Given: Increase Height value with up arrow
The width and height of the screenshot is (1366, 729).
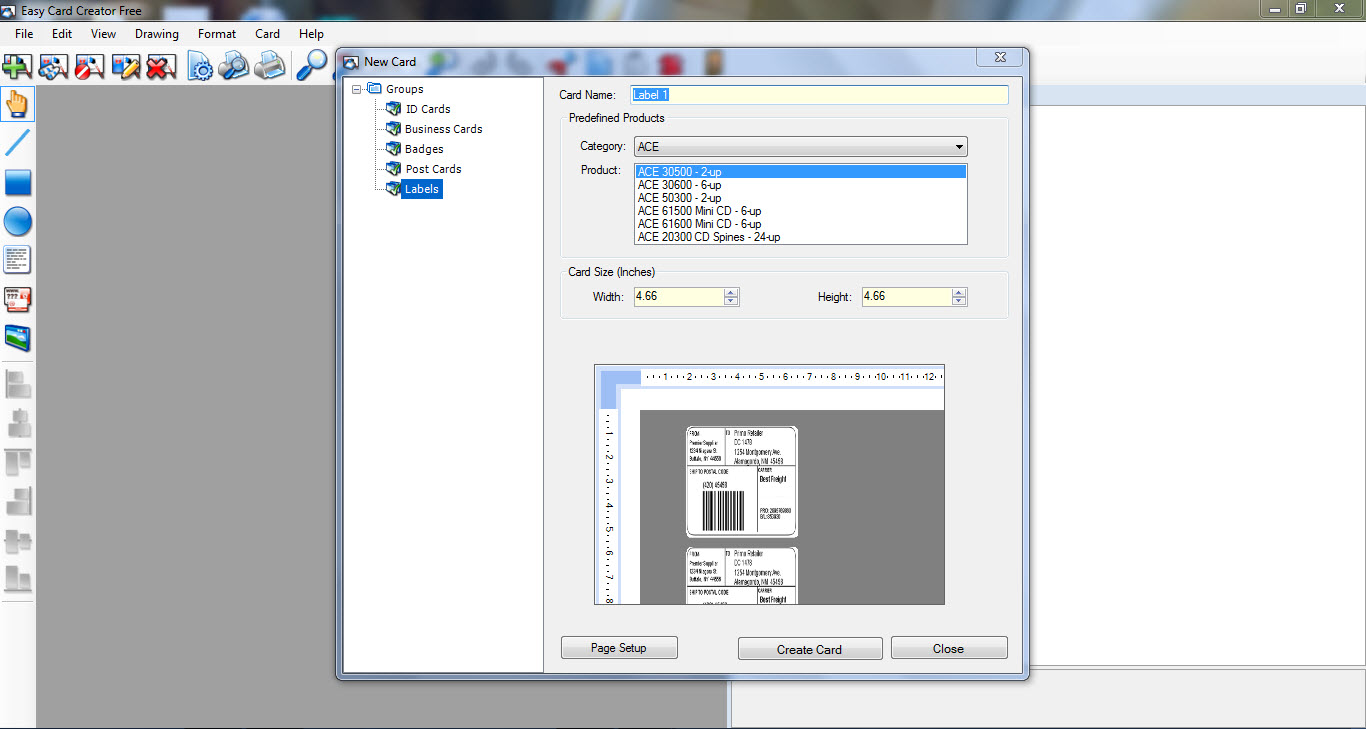Looking at the screenshot, I should [x=959, y=292].
